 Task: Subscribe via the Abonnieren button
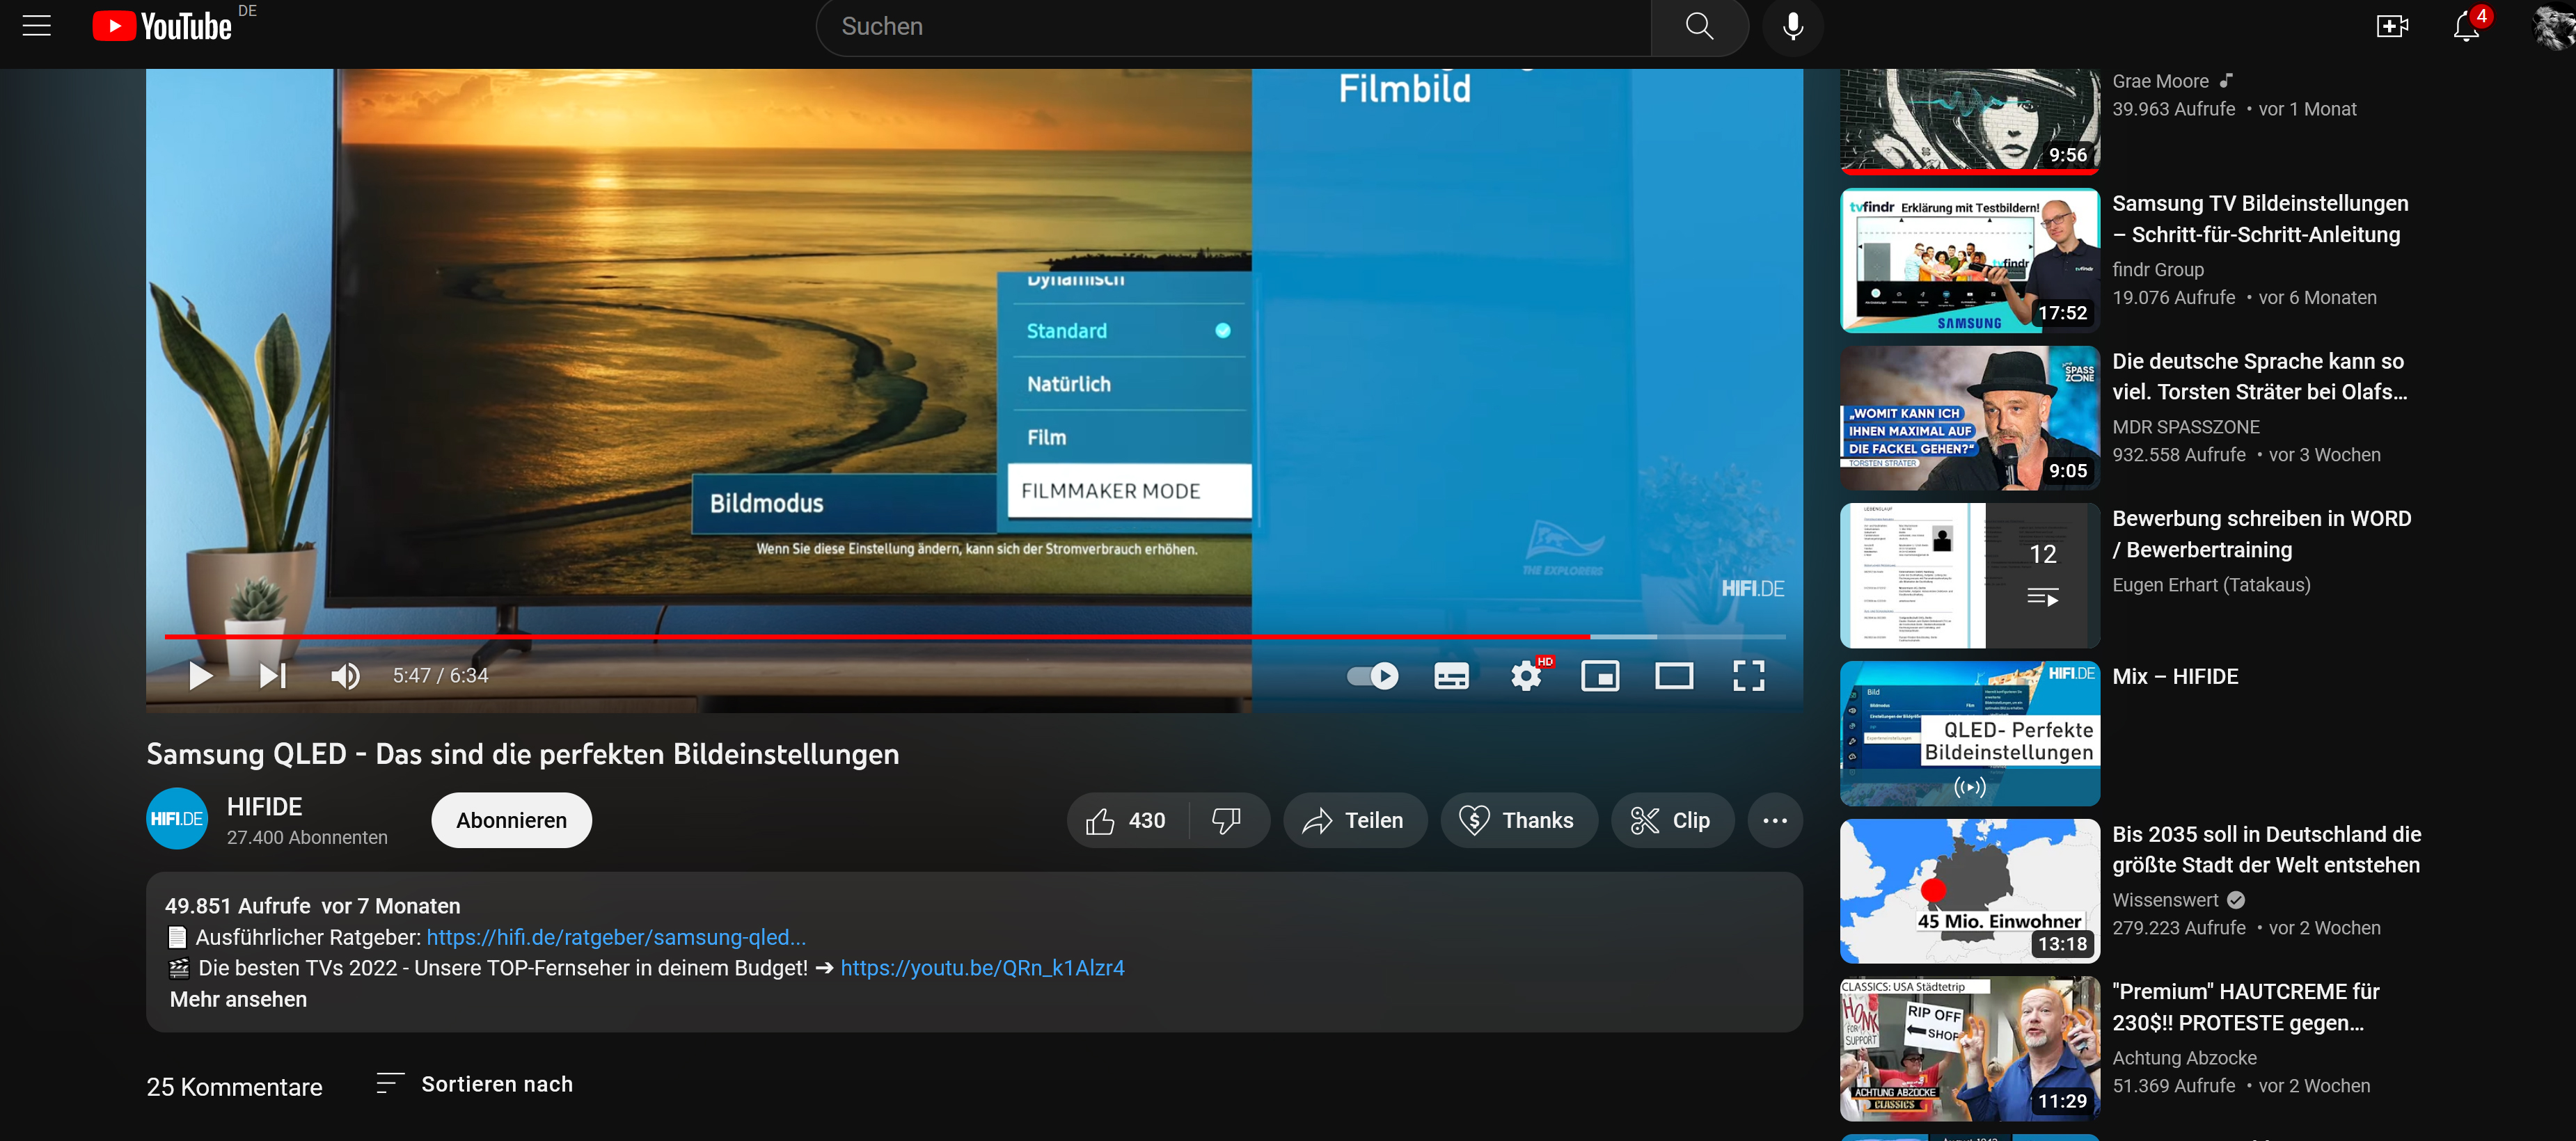(x=511, y=821)
